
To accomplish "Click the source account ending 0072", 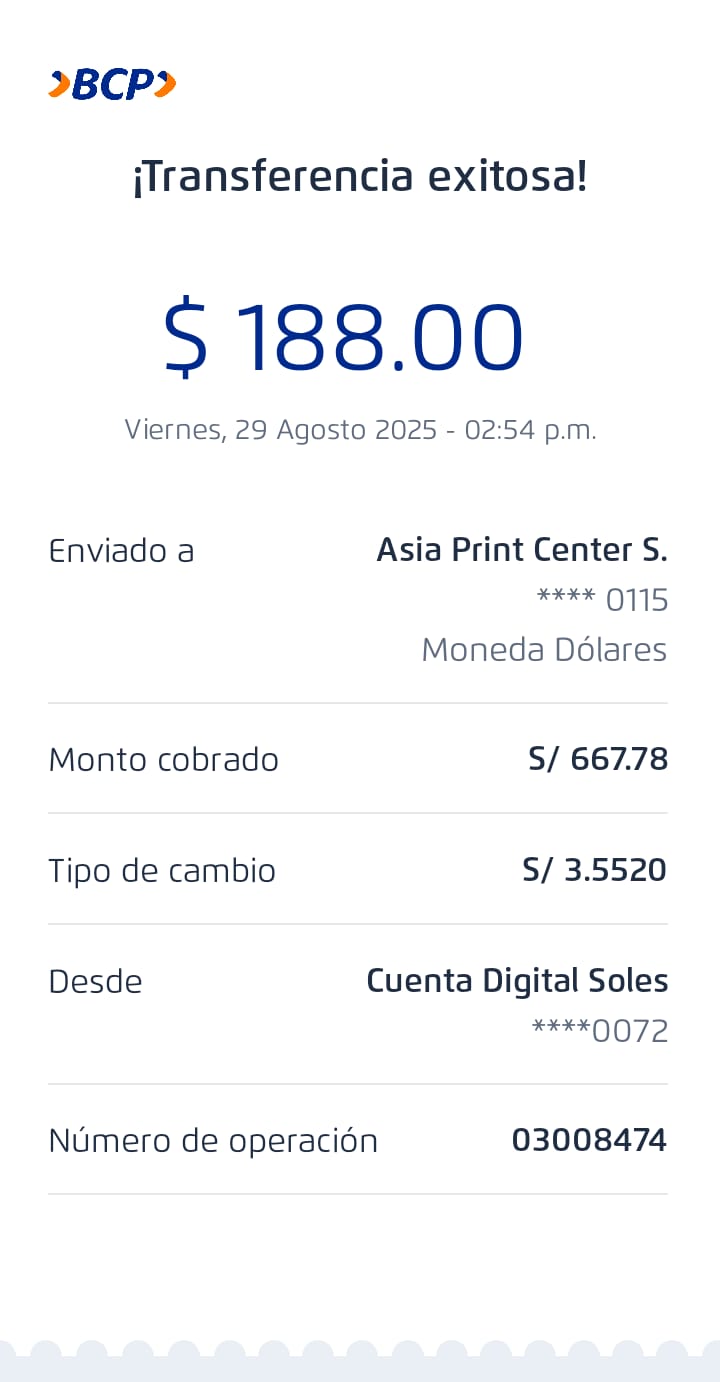I will click(600, 1031).
